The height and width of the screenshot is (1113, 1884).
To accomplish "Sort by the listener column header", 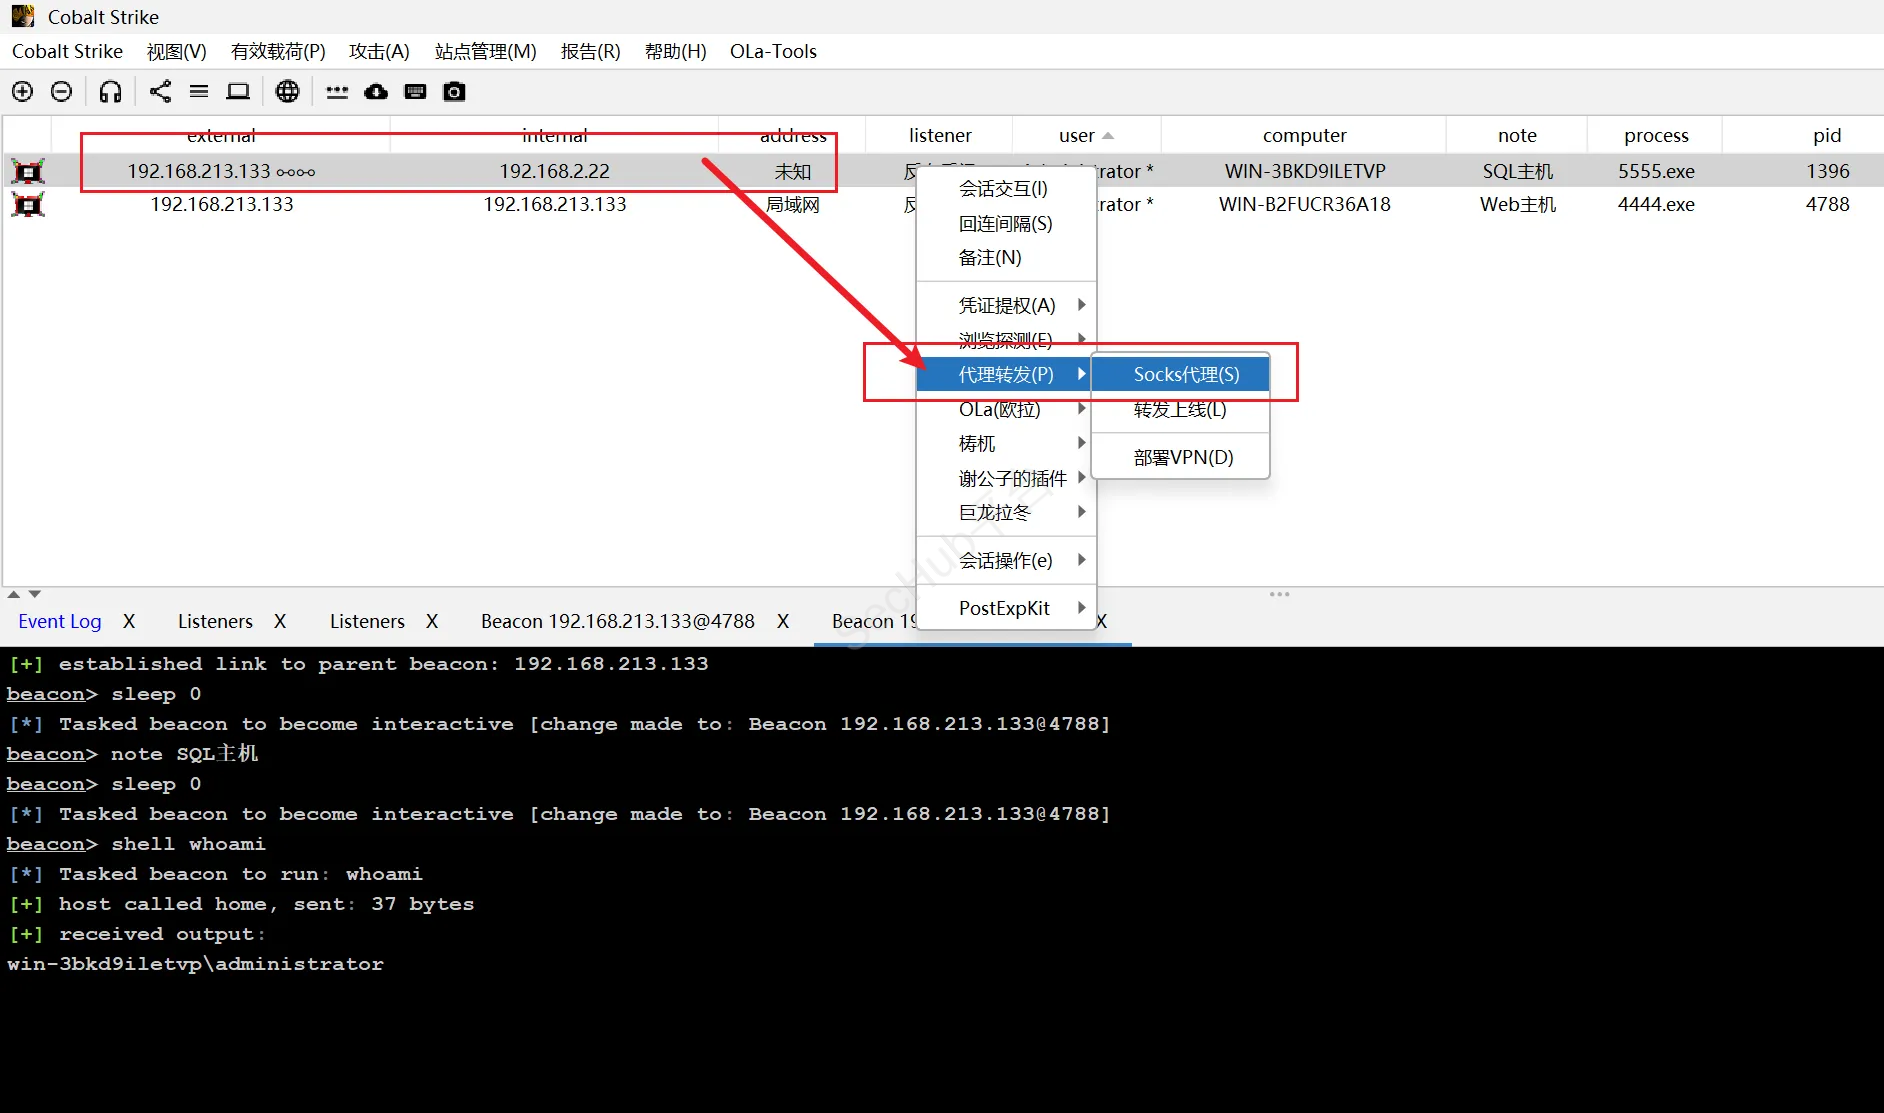I will tap(940, 135).
